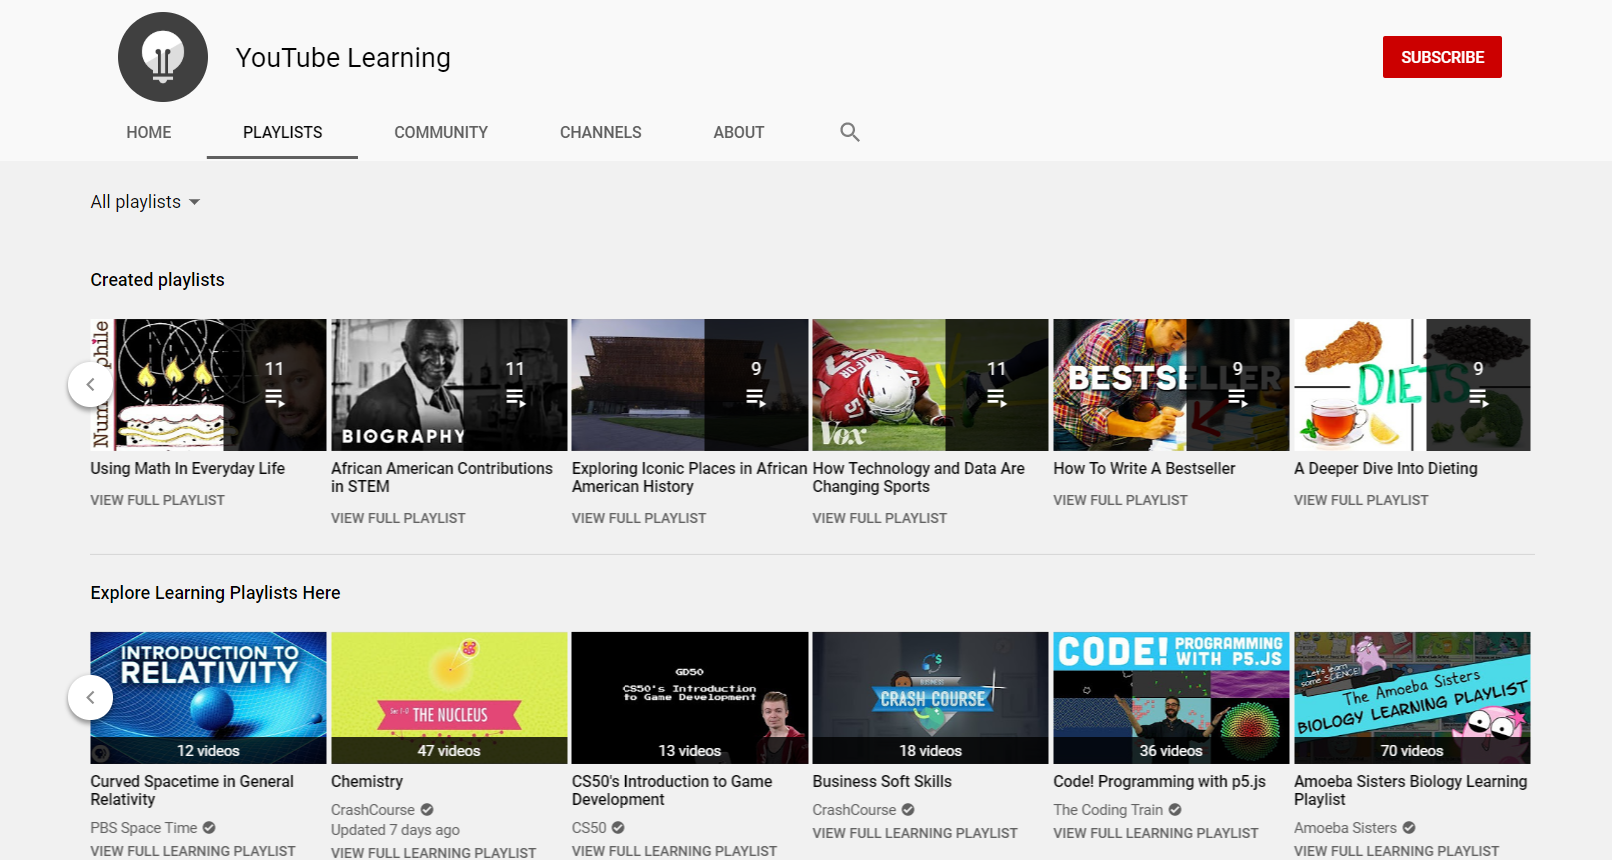Click previous arrow in Explore Learning Playlists row
The image size is (1612, 860).
90,697
